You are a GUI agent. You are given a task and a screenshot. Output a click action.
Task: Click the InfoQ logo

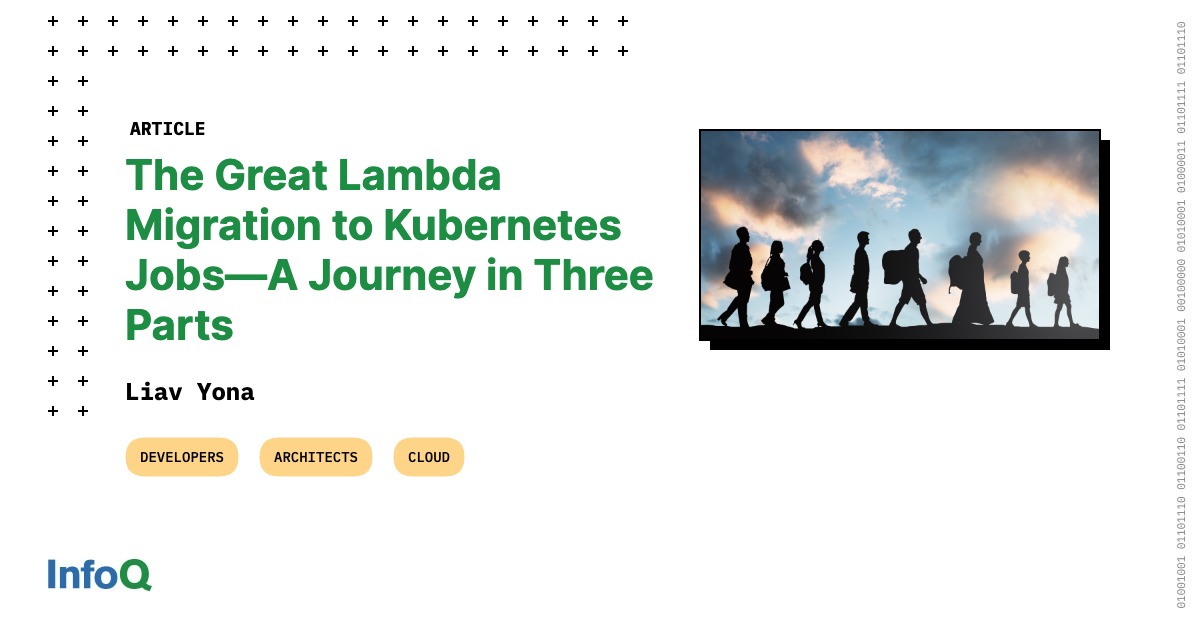point(99,574)
